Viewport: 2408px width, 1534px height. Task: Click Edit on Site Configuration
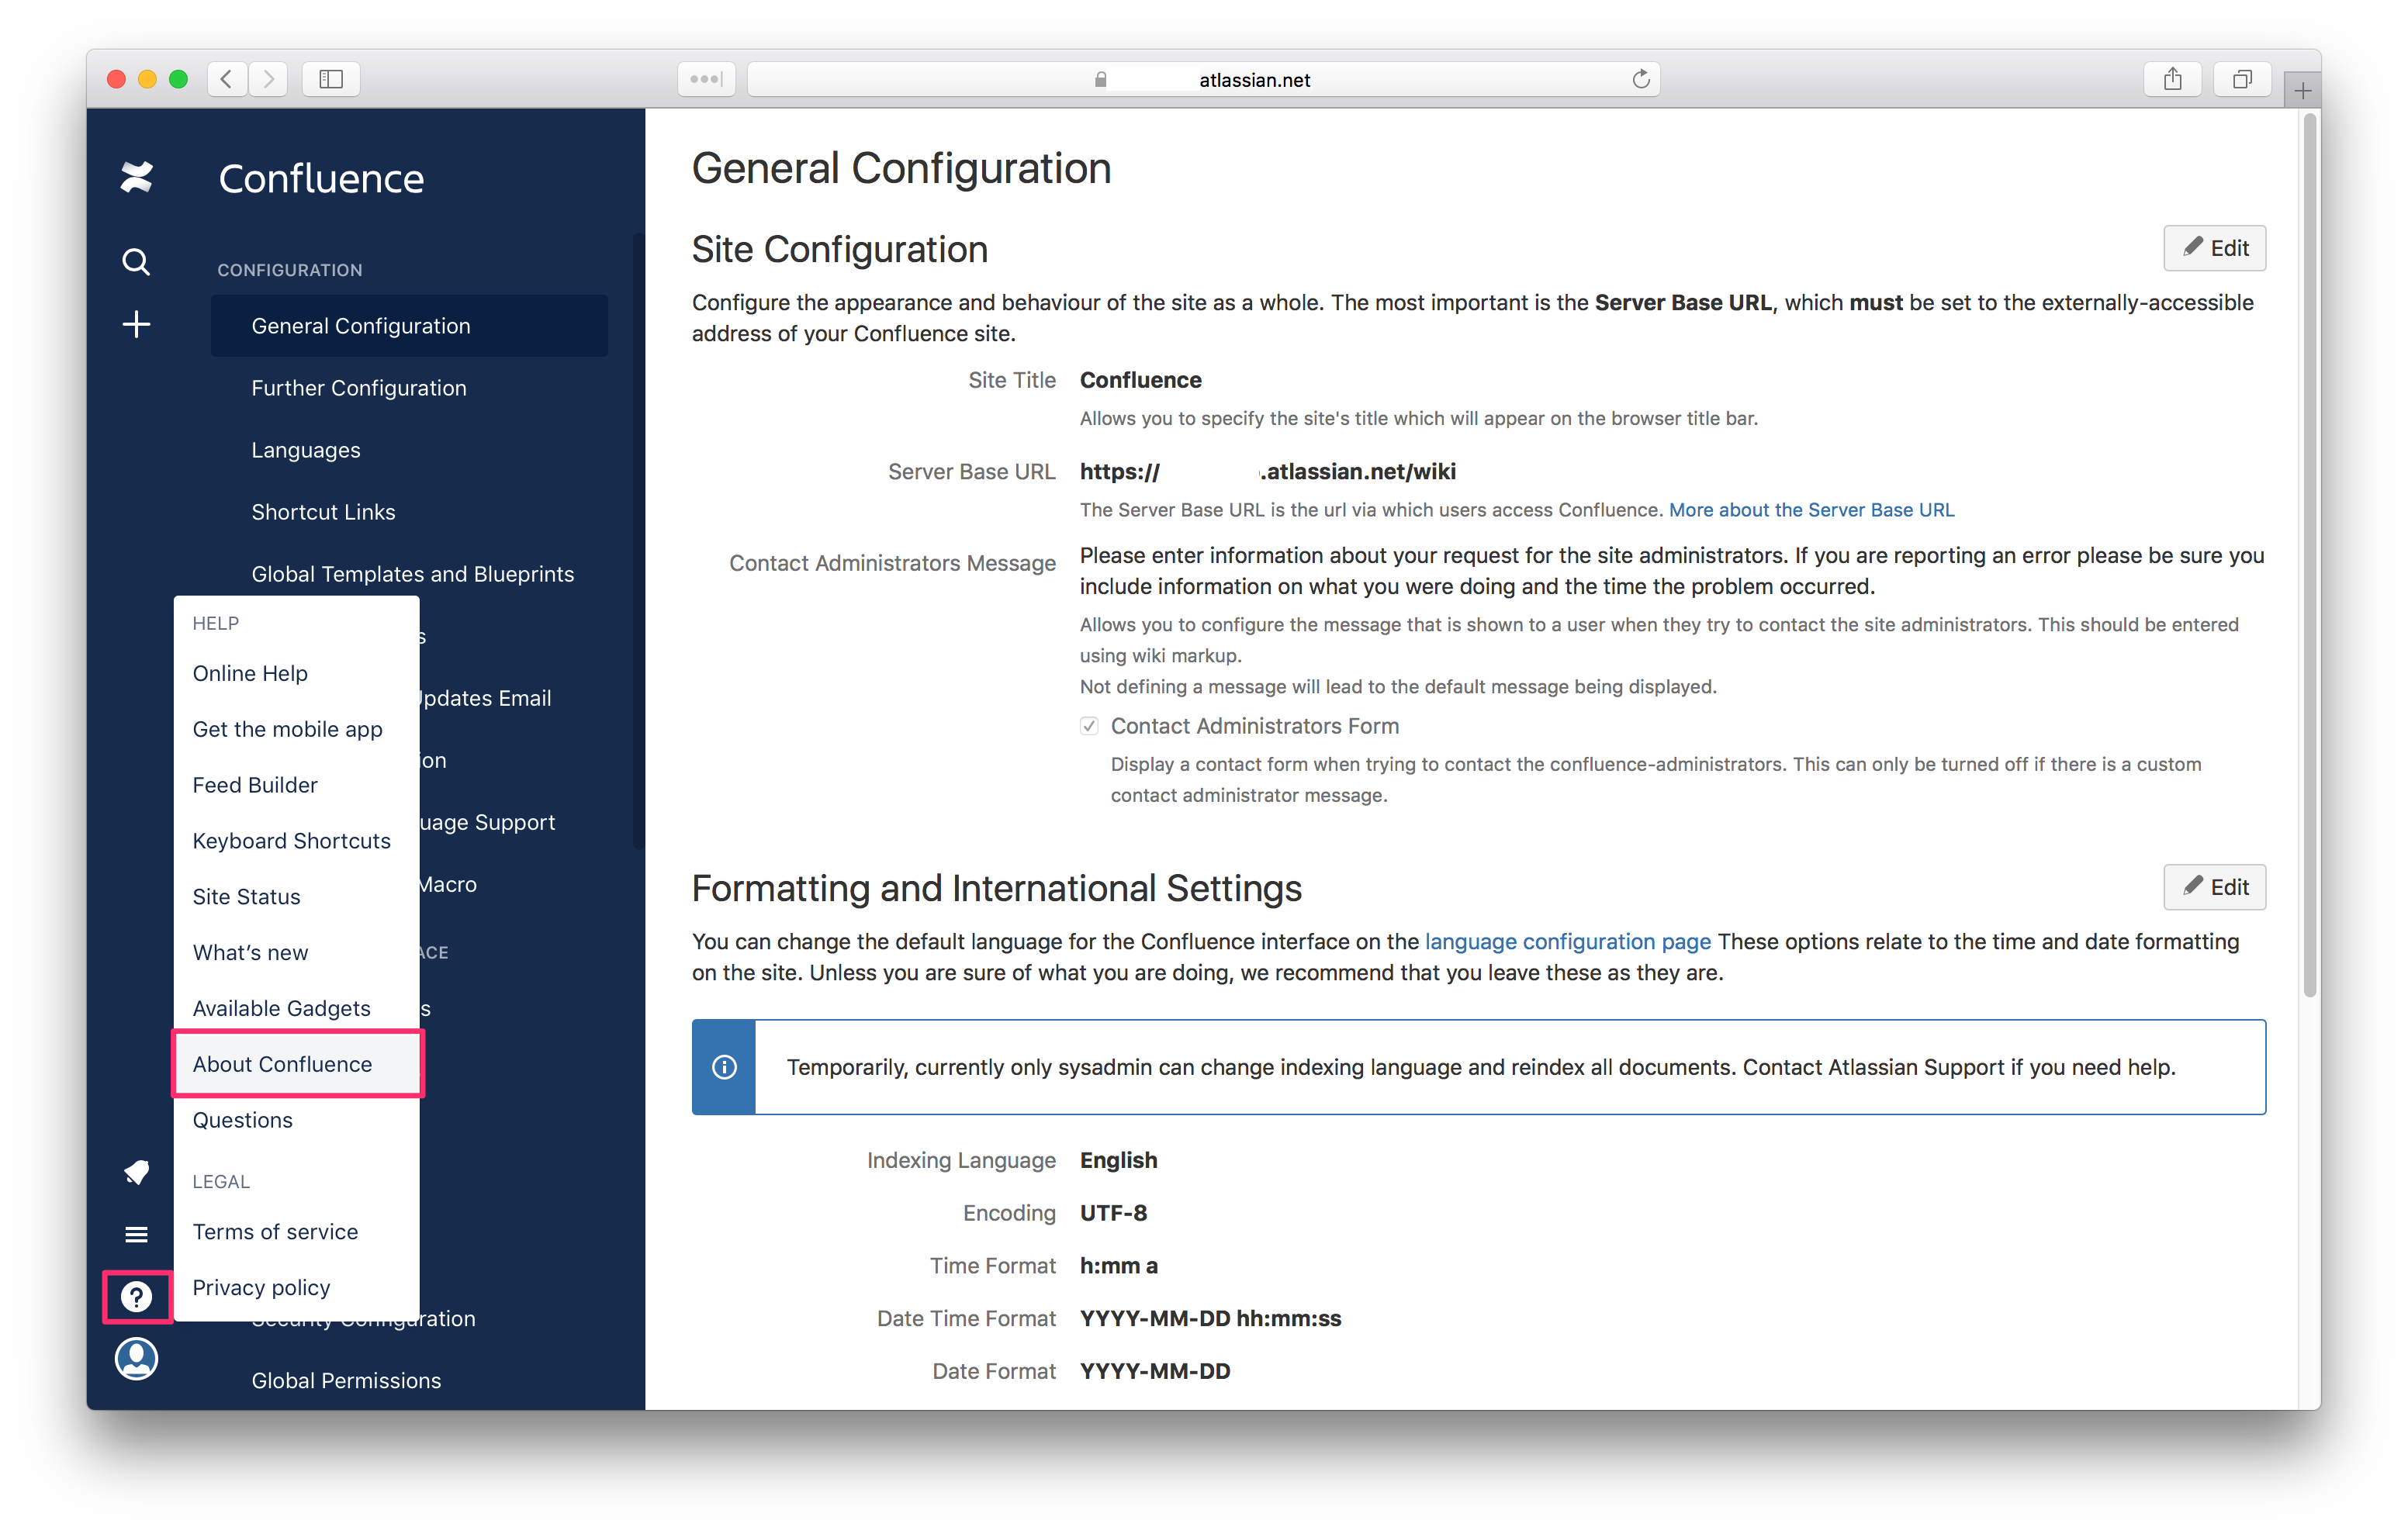[x=2215, y=247]
